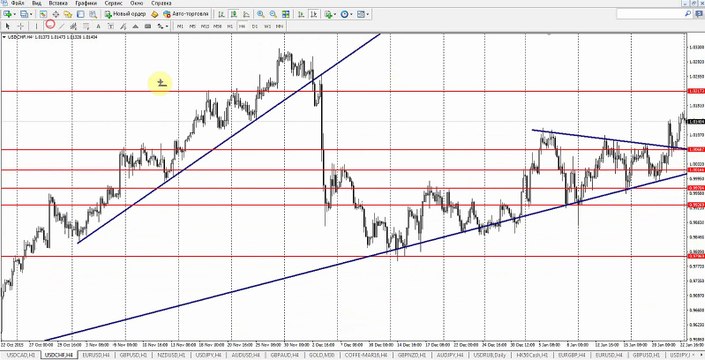The width and height of the screenshot is (705, 360).
Task: Select the trendline drawing tool
Action: [62, 26]
